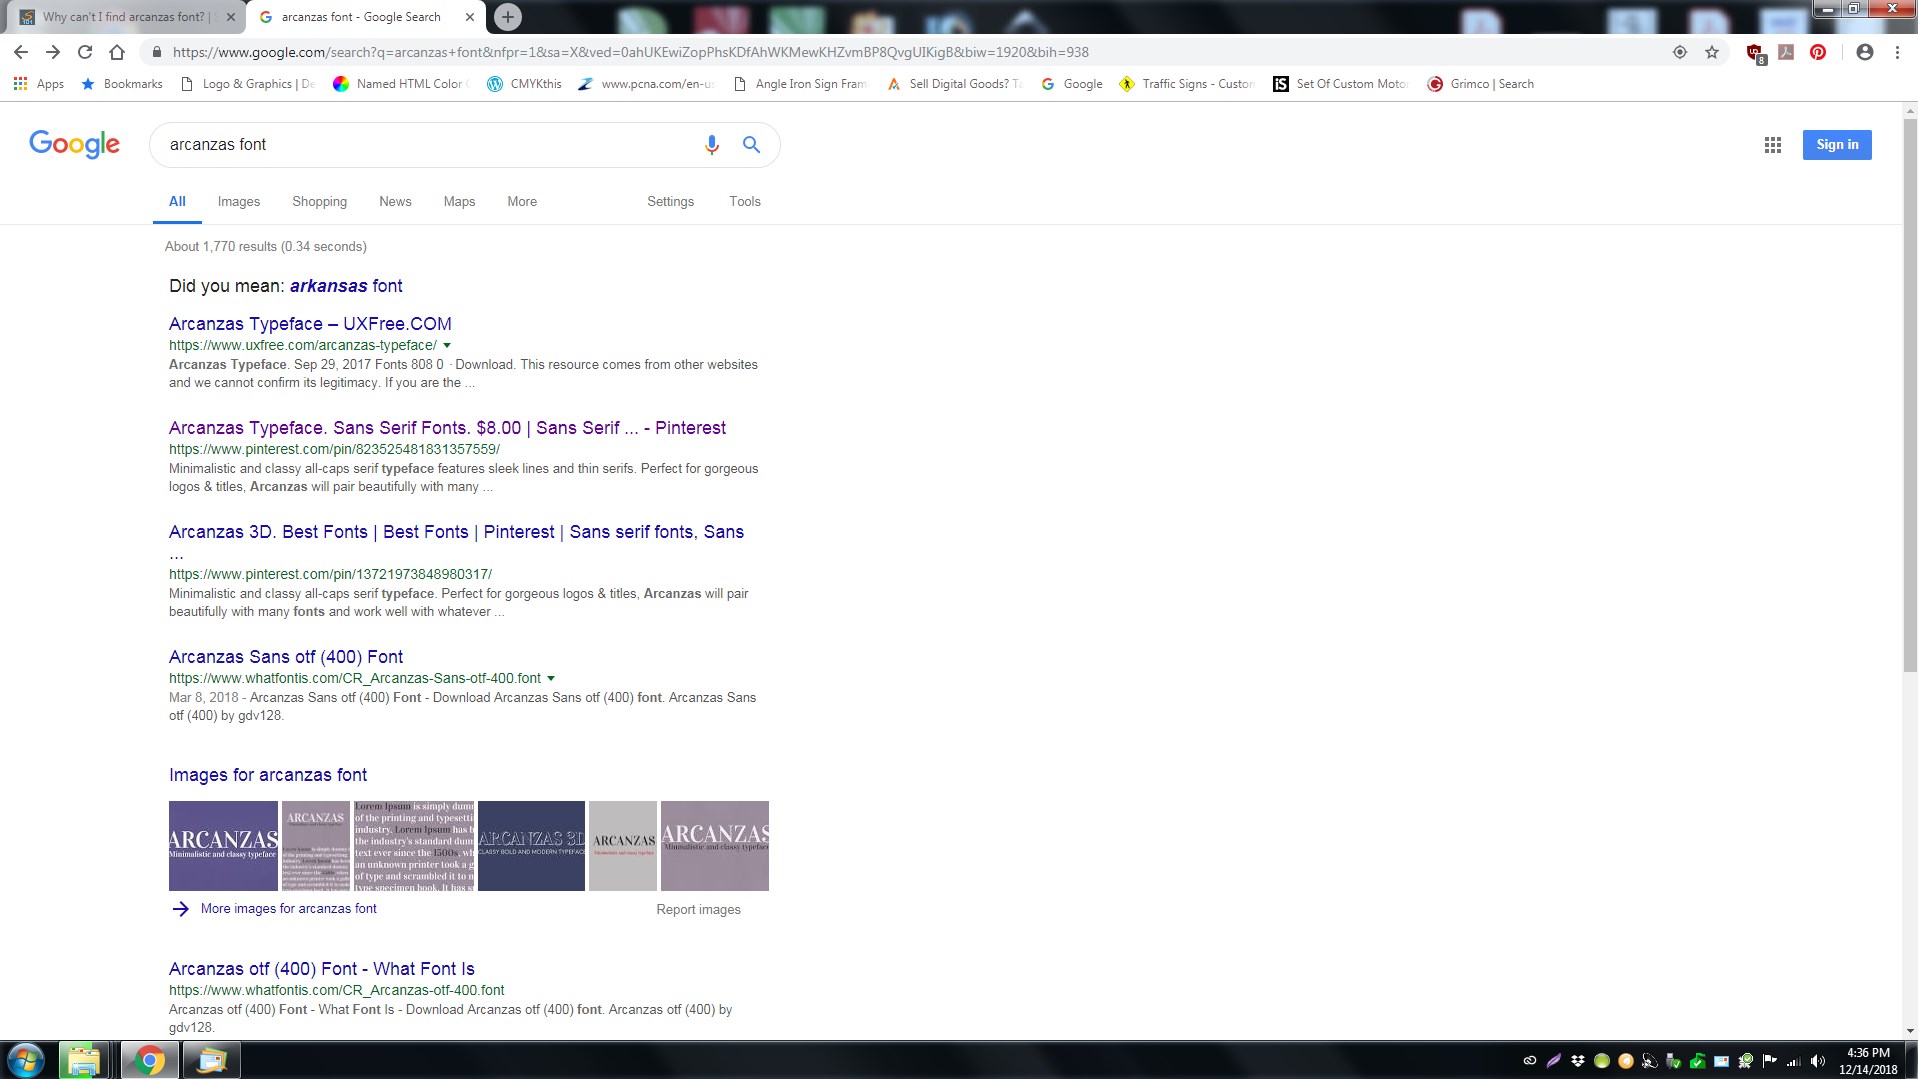The image size is (1918, 1079).
Task: Open the 'Traffic Signs - Custom' bookmark
Action: pos(1187,84)
